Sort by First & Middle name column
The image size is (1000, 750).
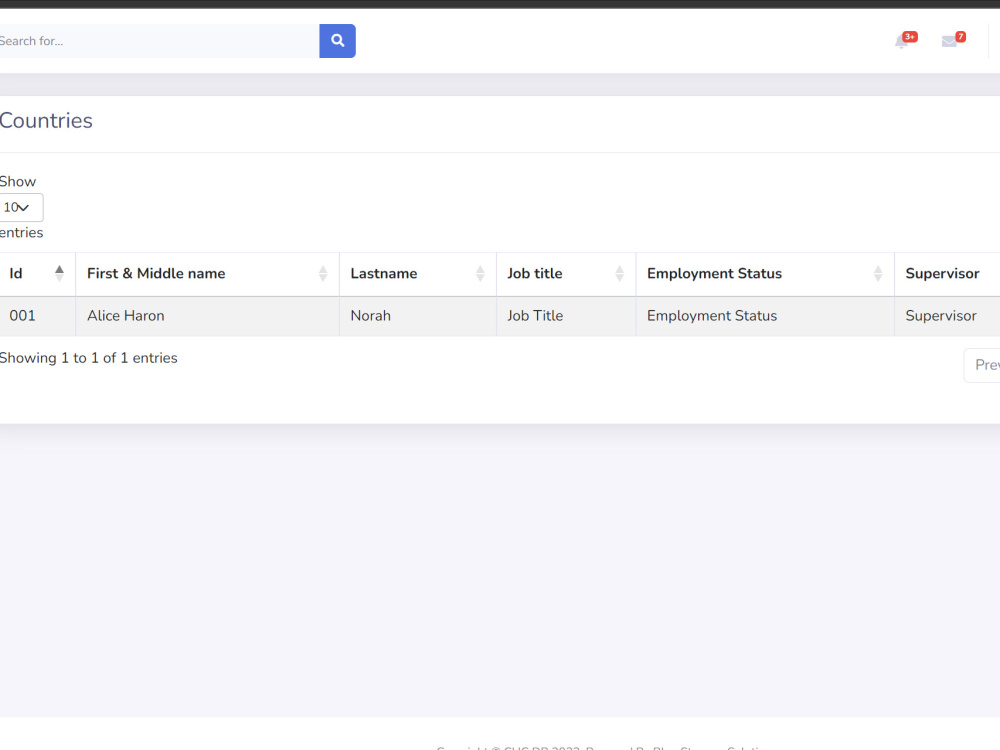pos(207,274)
